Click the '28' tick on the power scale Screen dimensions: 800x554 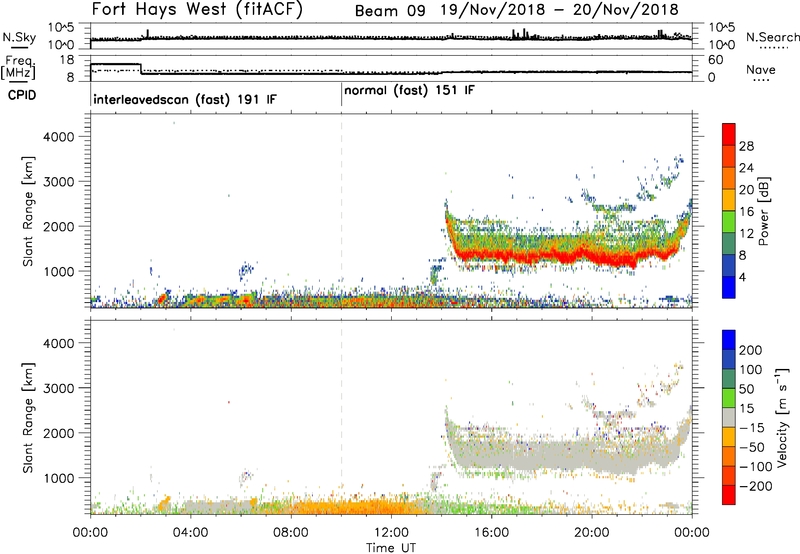click(746, 146)
